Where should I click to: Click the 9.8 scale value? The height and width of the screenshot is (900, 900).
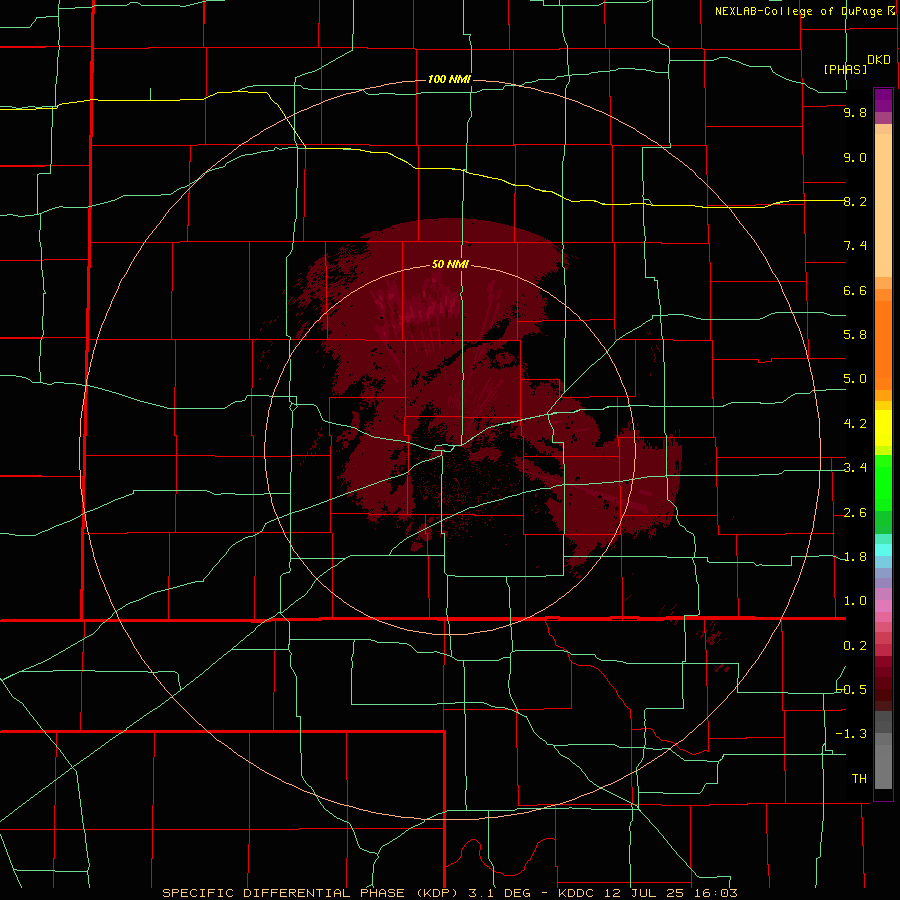pos(855,112)
